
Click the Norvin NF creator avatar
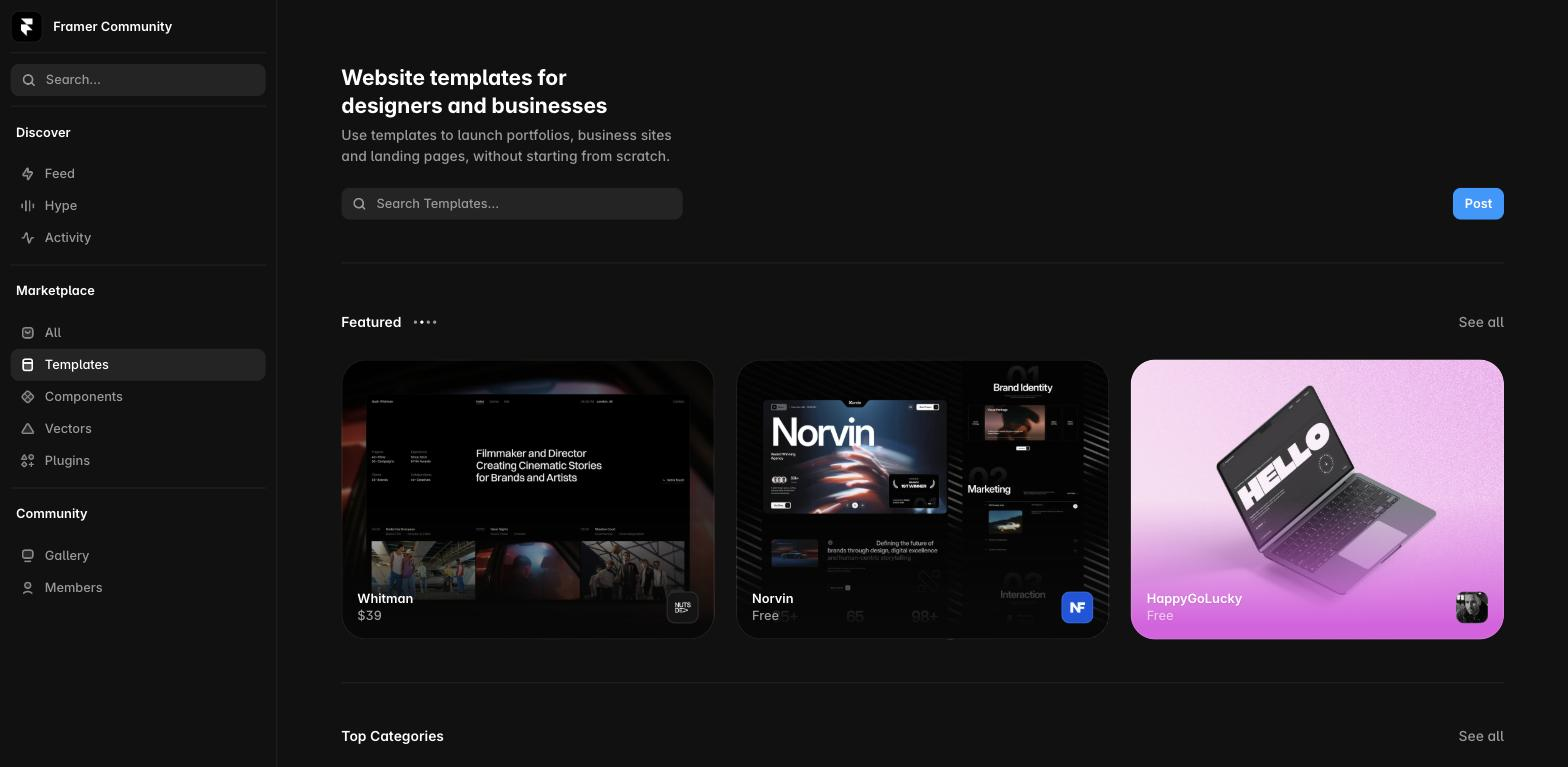1077,607
